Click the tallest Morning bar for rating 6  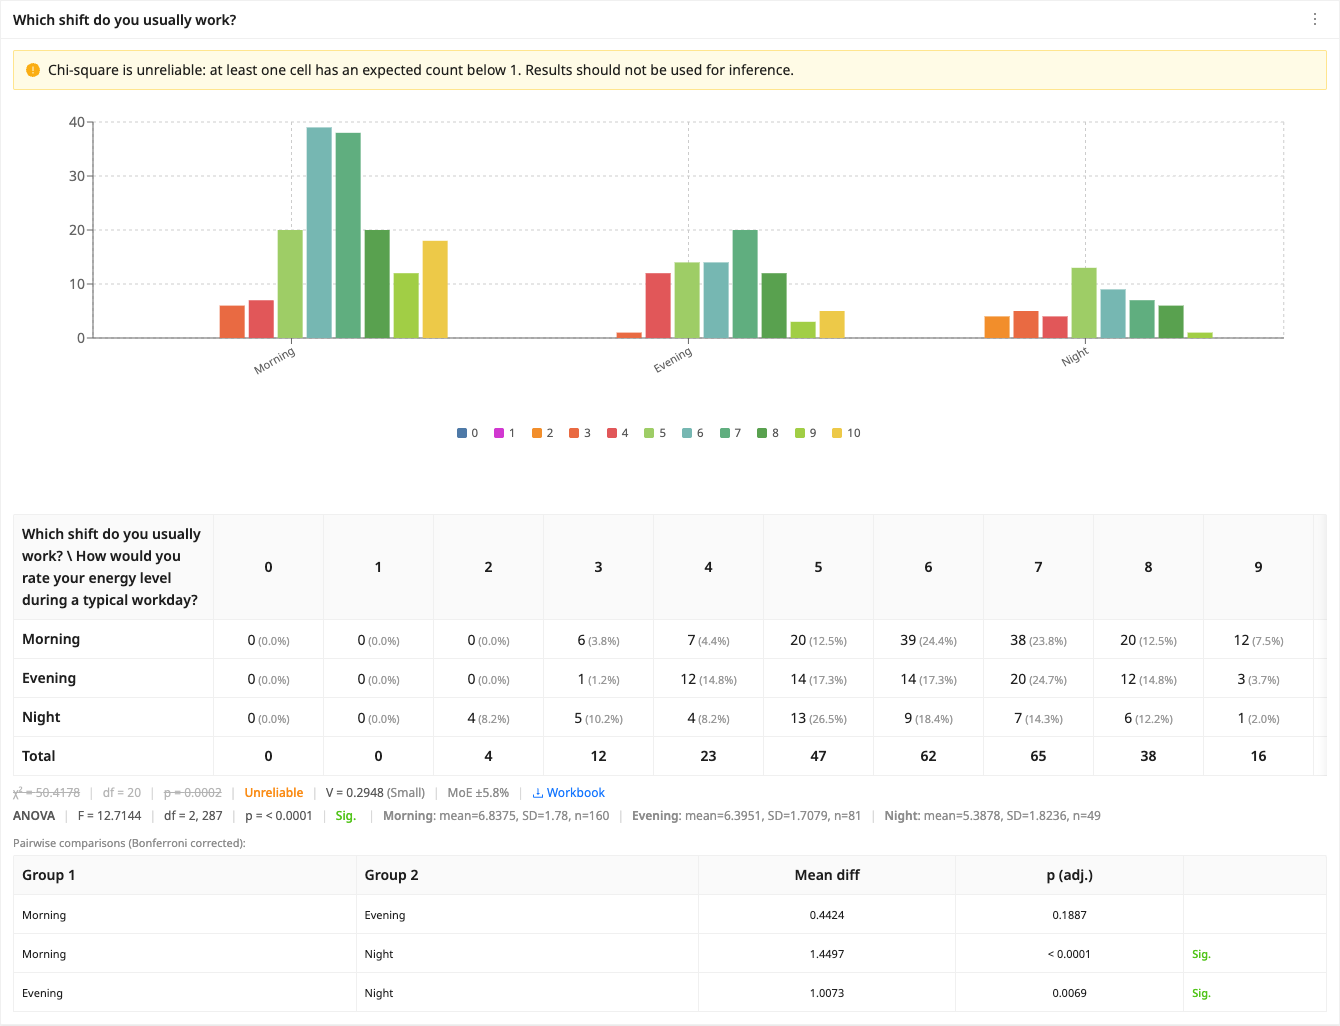point(319,232)
